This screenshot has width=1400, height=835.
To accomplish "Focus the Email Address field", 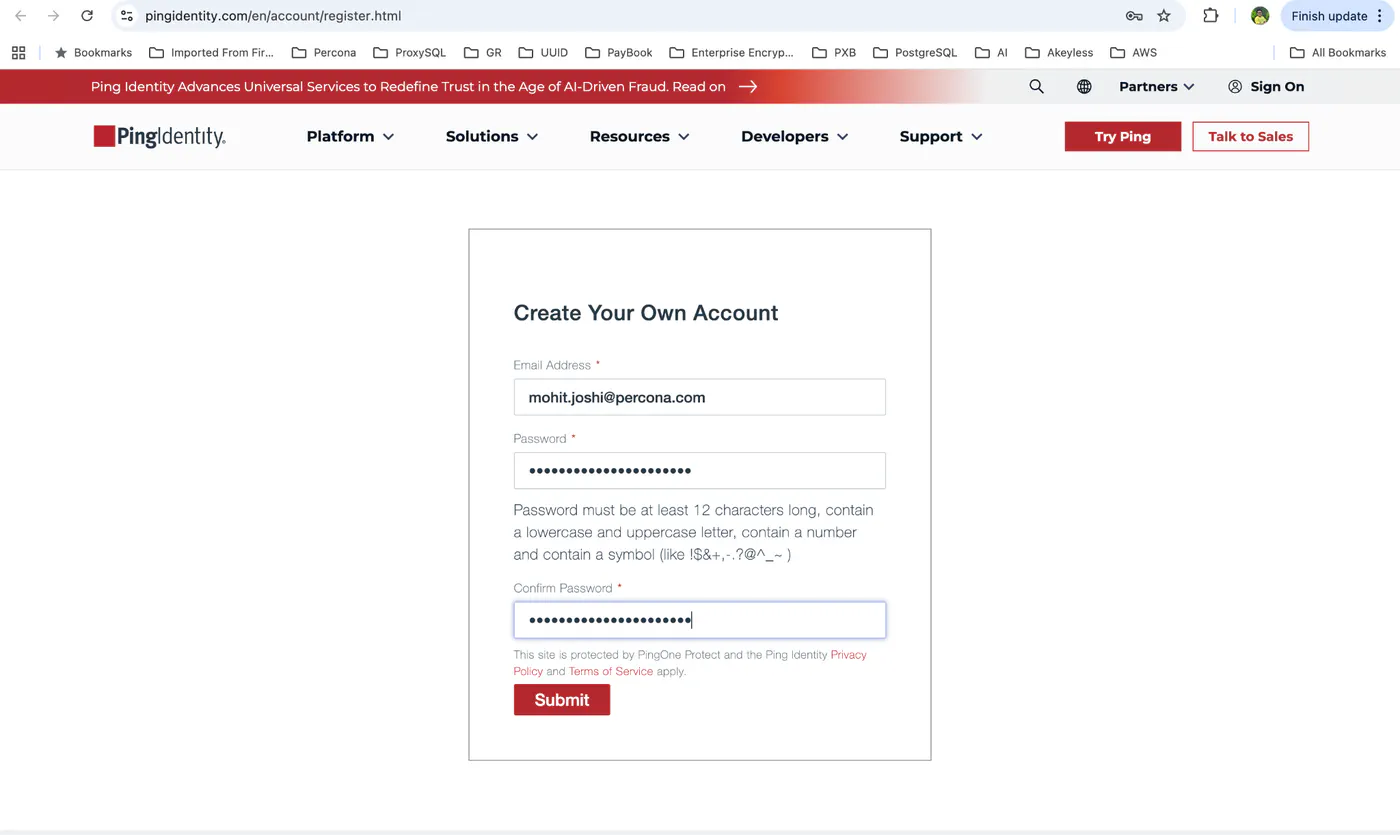I will (700, 397).
